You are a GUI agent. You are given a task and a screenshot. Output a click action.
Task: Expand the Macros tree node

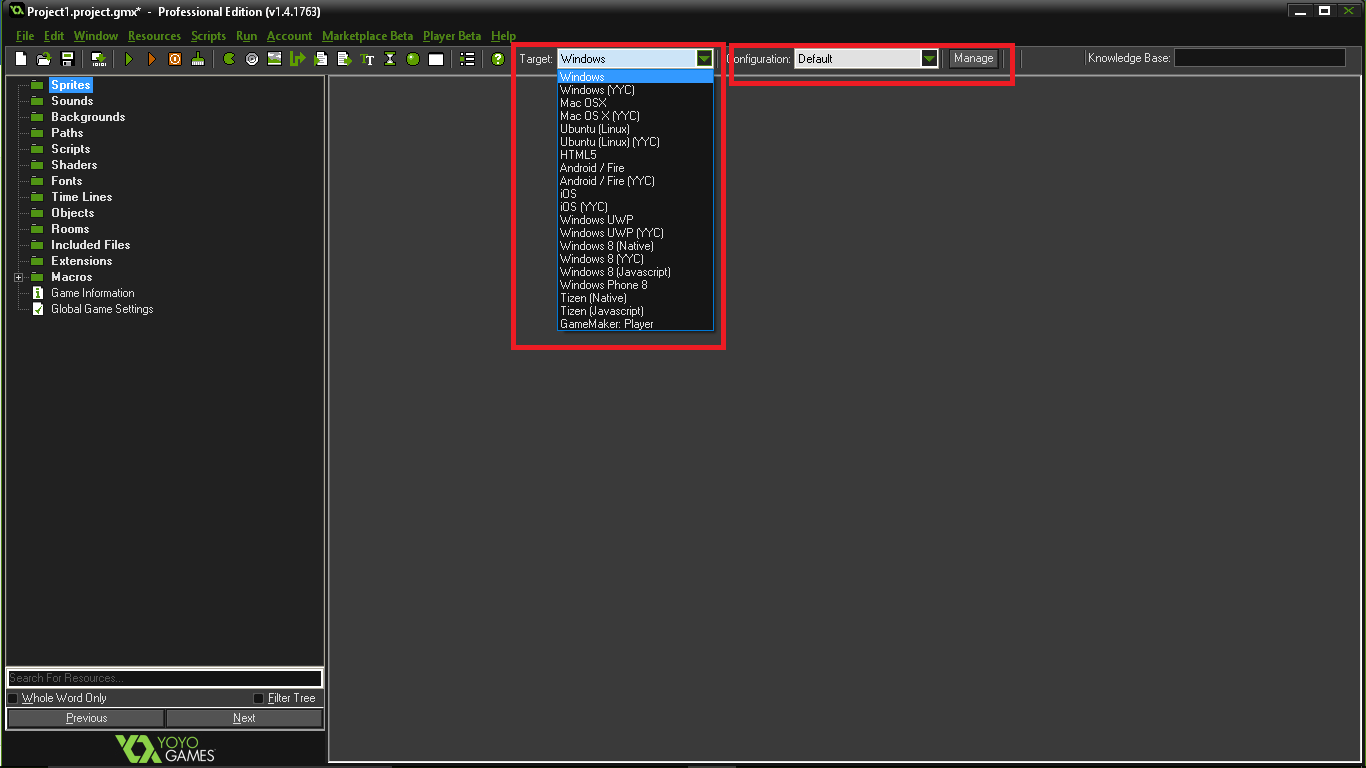19,277
